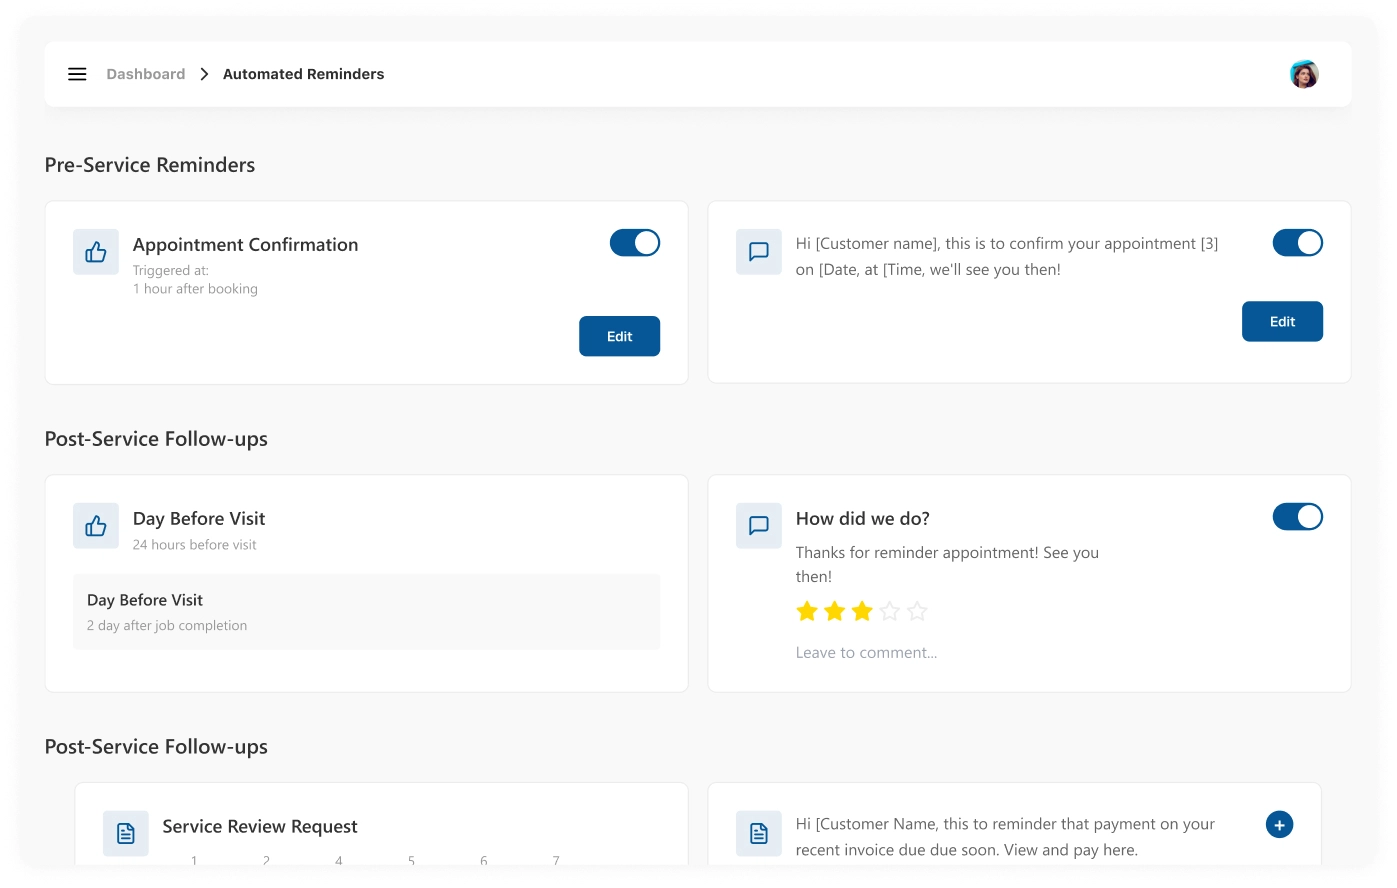1397x888 pixels.
Task: Select Automated Reminders breadcrumb item
Action: coord(303,74)
